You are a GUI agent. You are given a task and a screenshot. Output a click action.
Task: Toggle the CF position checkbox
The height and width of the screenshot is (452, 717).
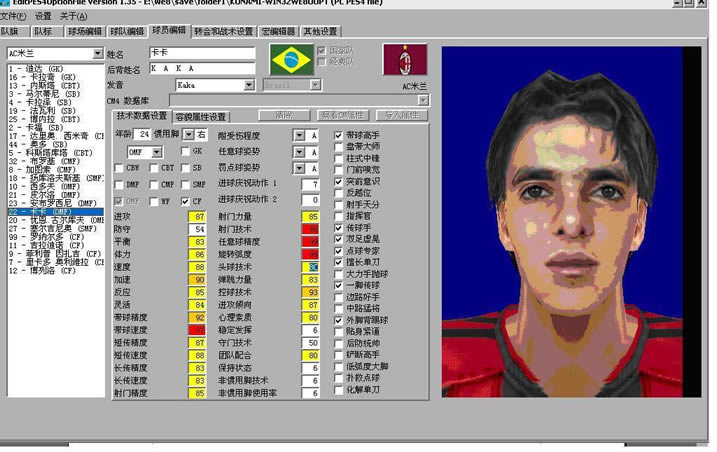186,201
